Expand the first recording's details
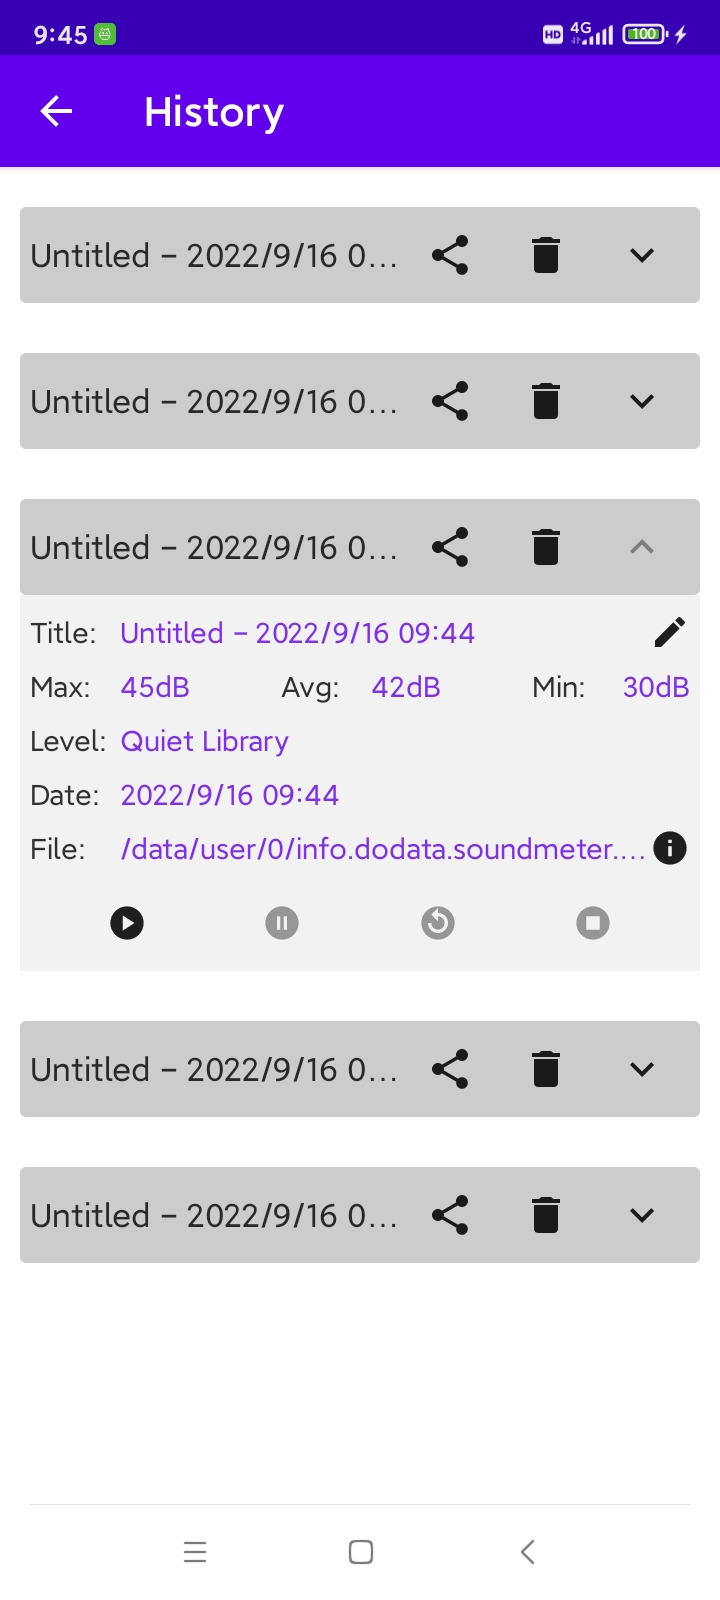Image resolution: width=720 pixels, height=1600 pixels. coord(642,255)
